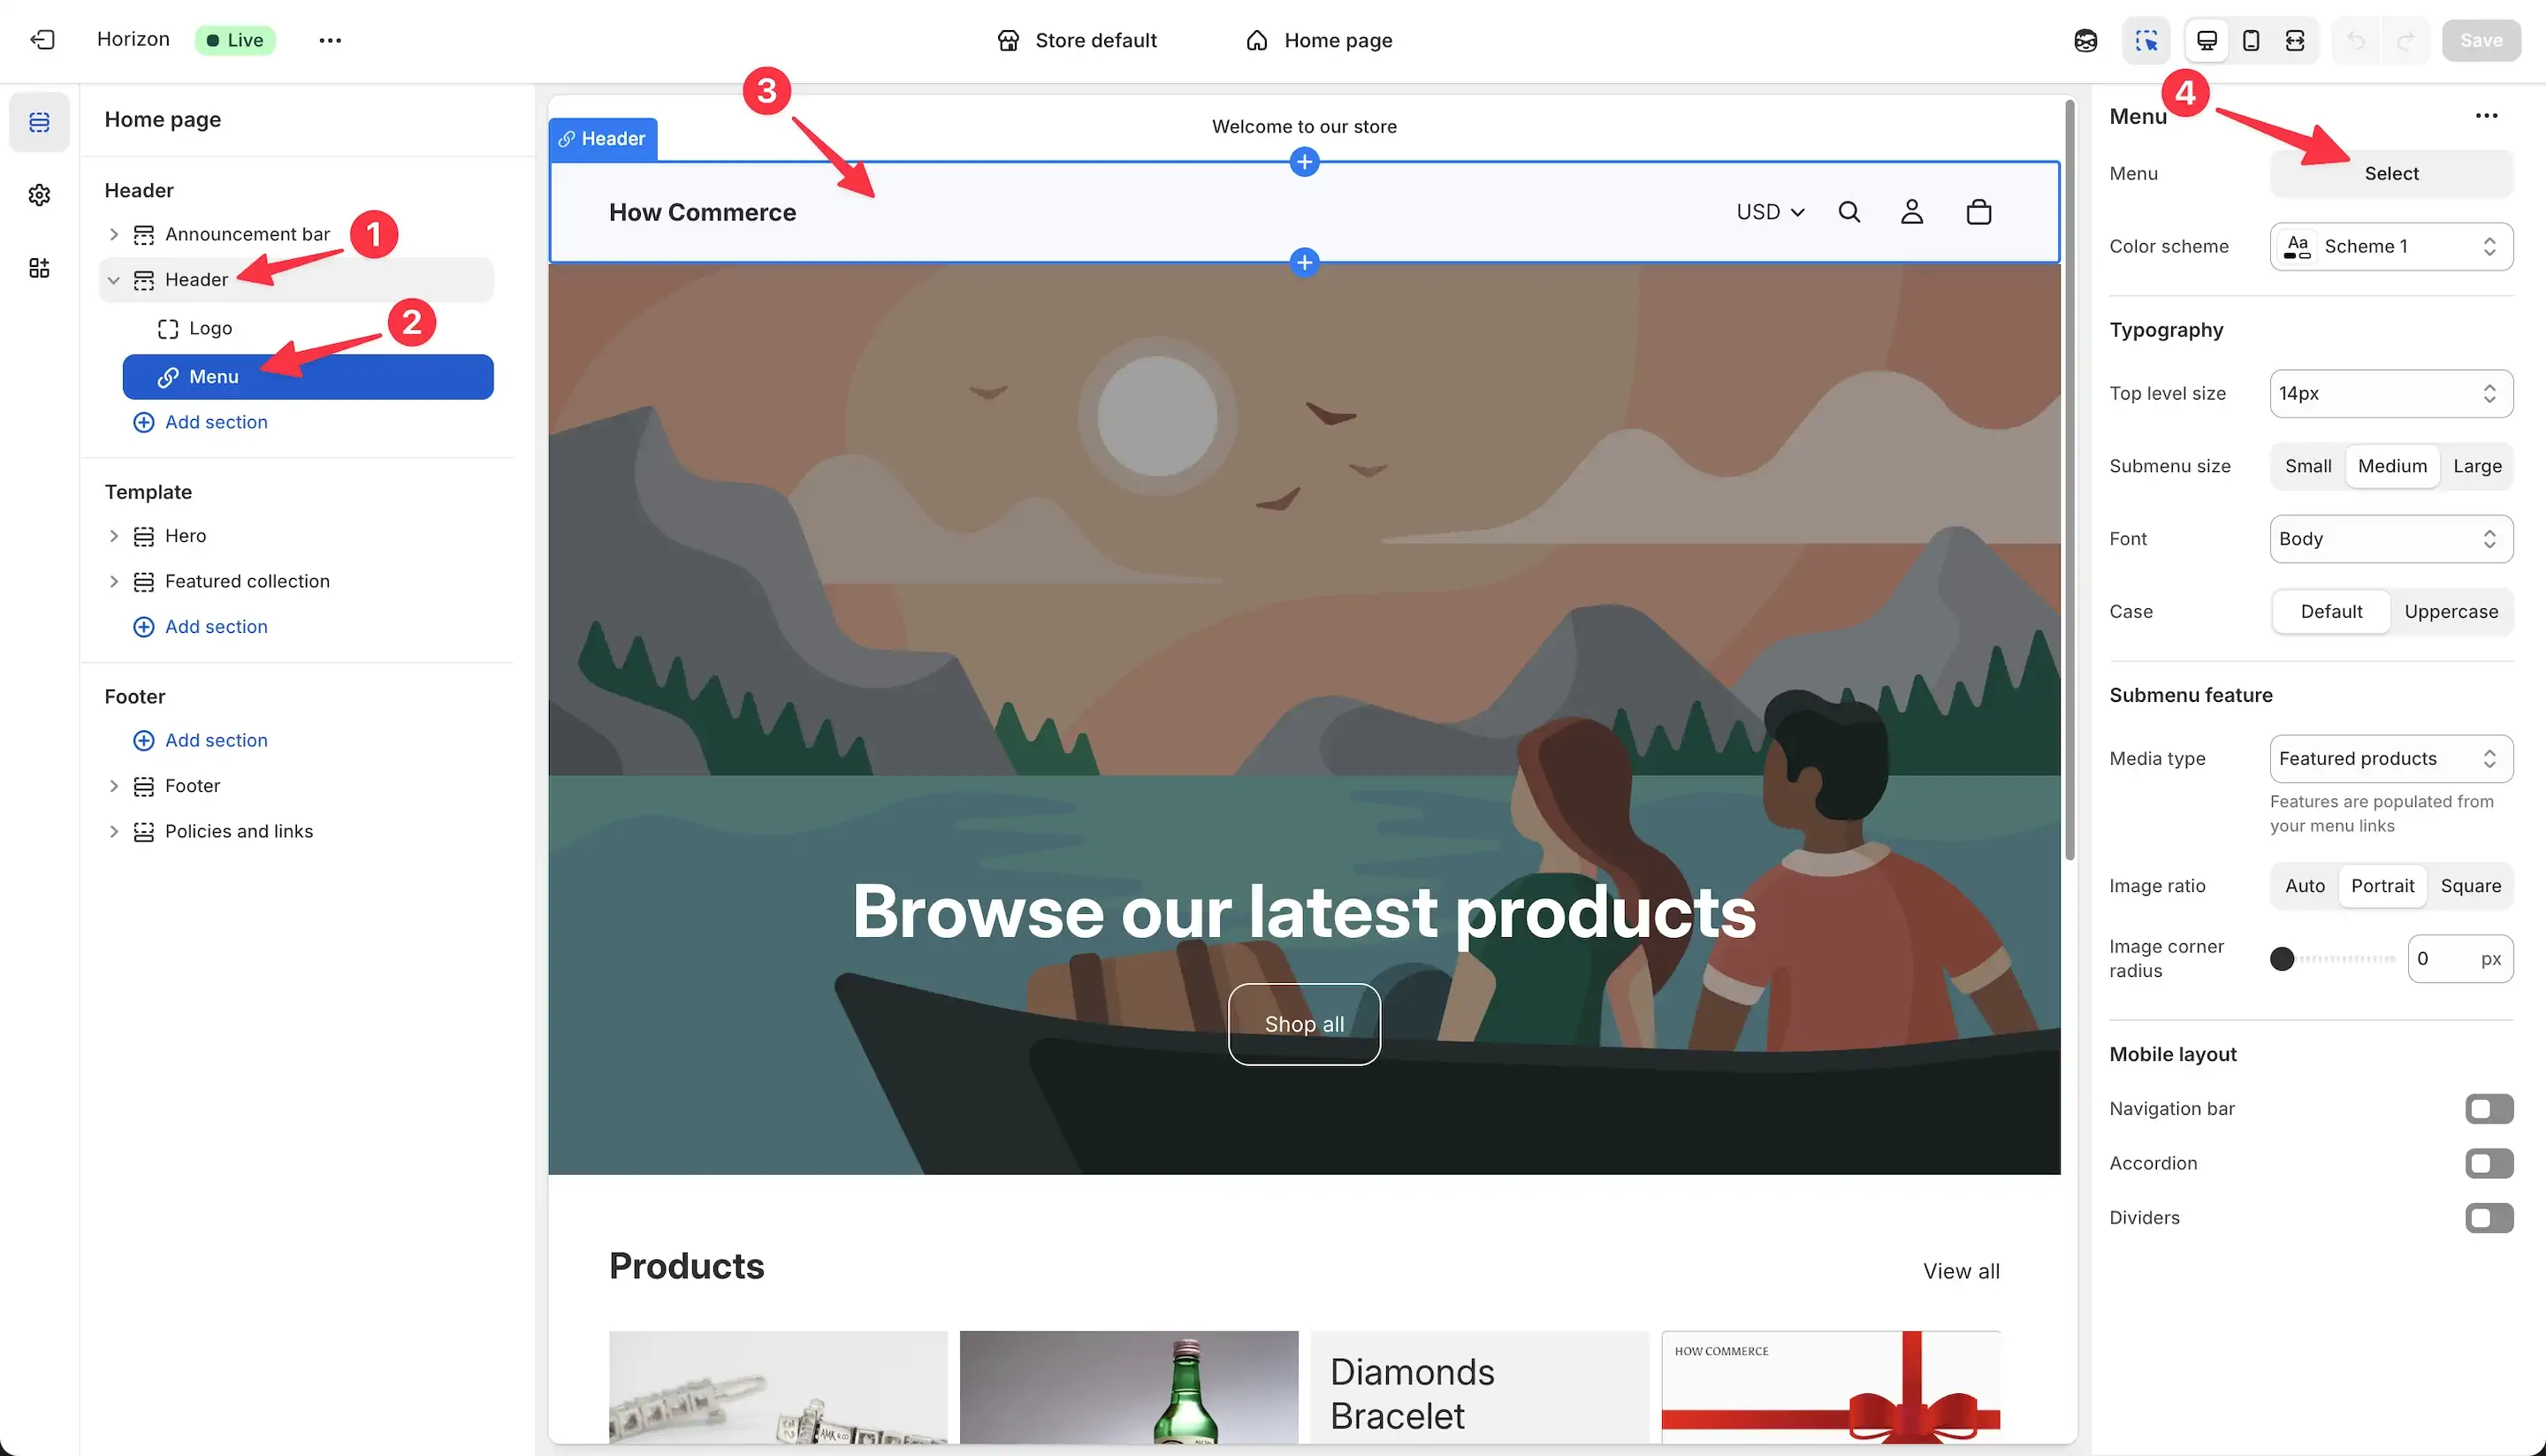Set case to Uppercase
The width and height of the screenshot is (2546, 1456).
[x=2451, y=612]
